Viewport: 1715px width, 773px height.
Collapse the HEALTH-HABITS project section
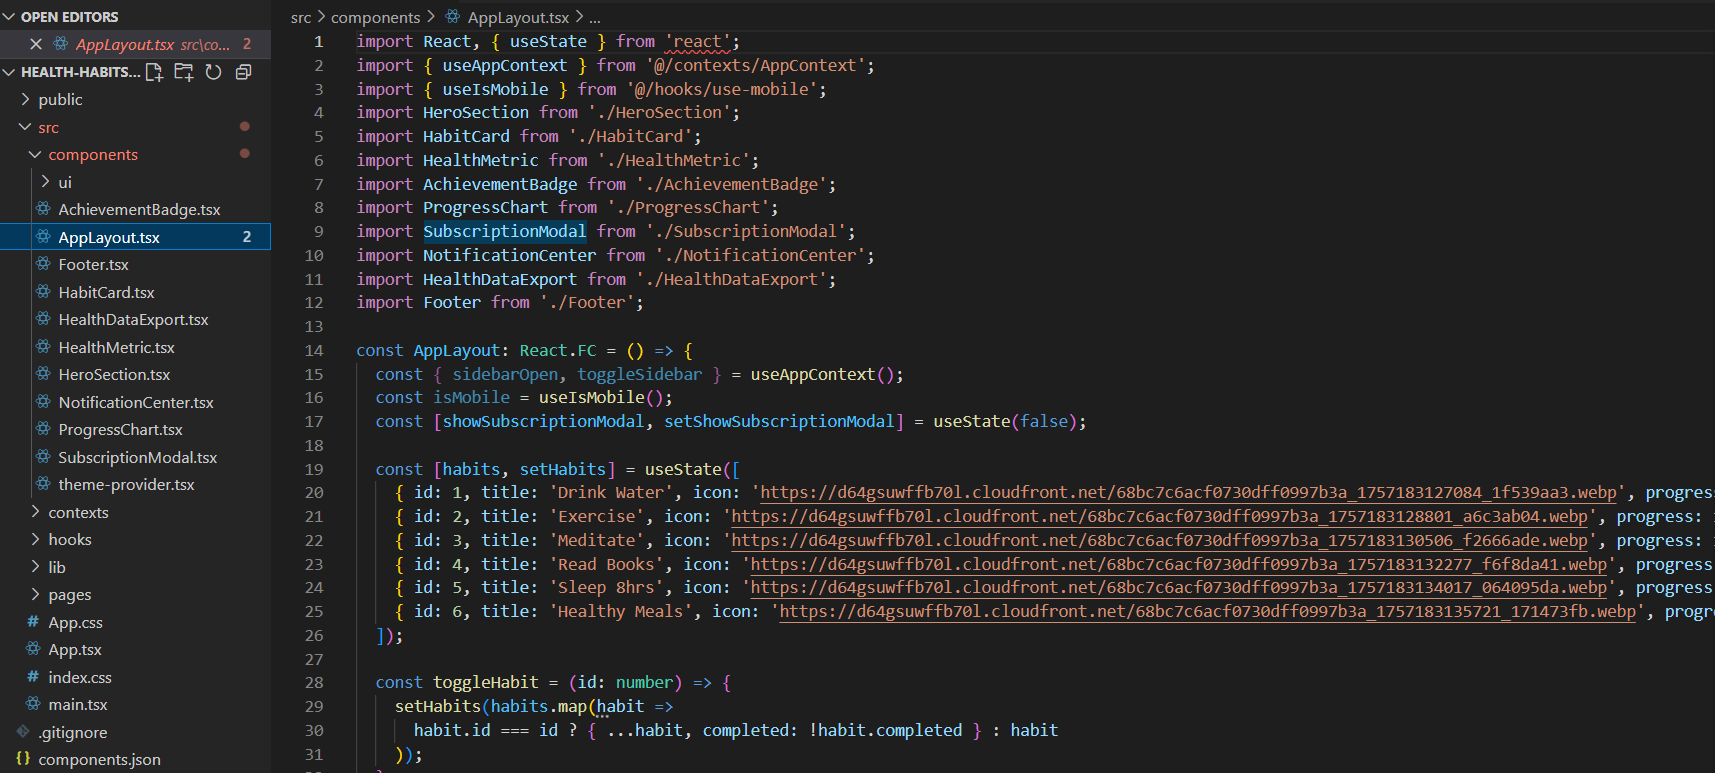tap(9, 72)
